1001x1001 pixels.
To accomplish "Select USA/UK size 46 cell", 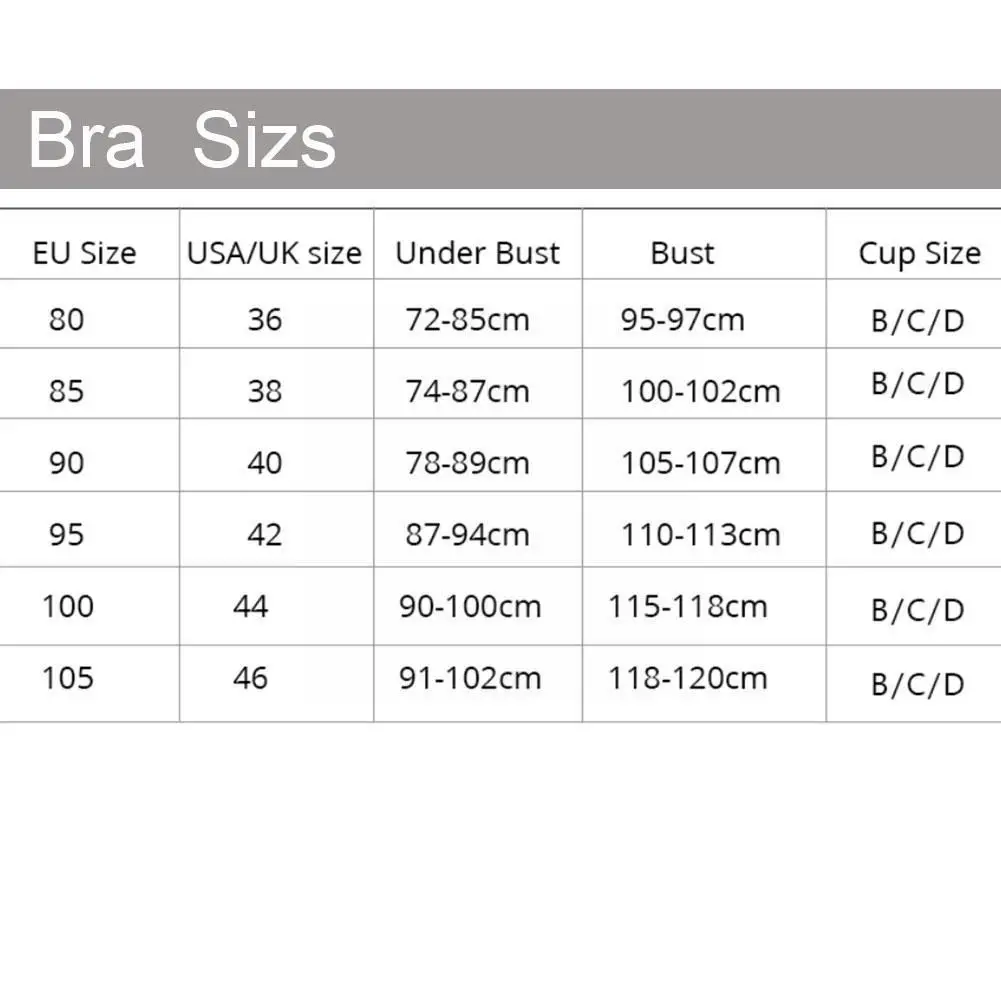I will (250, 678).
